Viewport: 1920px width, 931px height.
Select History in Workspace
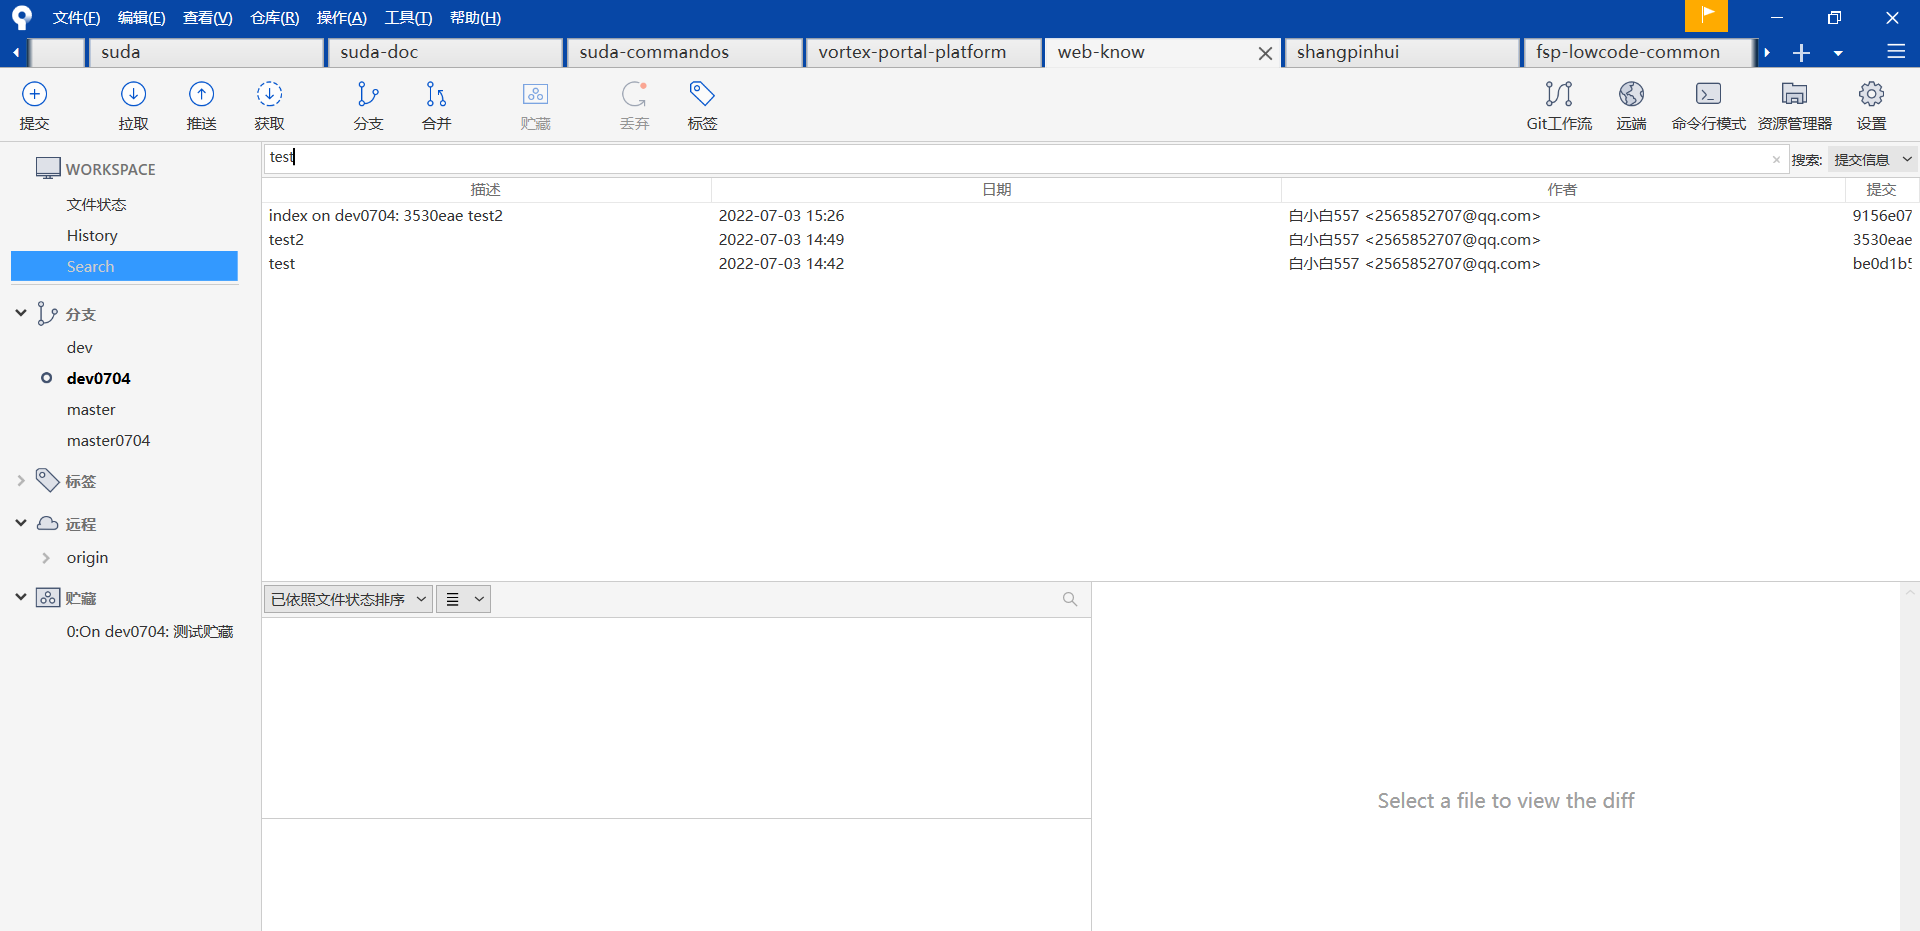(92, 235)
